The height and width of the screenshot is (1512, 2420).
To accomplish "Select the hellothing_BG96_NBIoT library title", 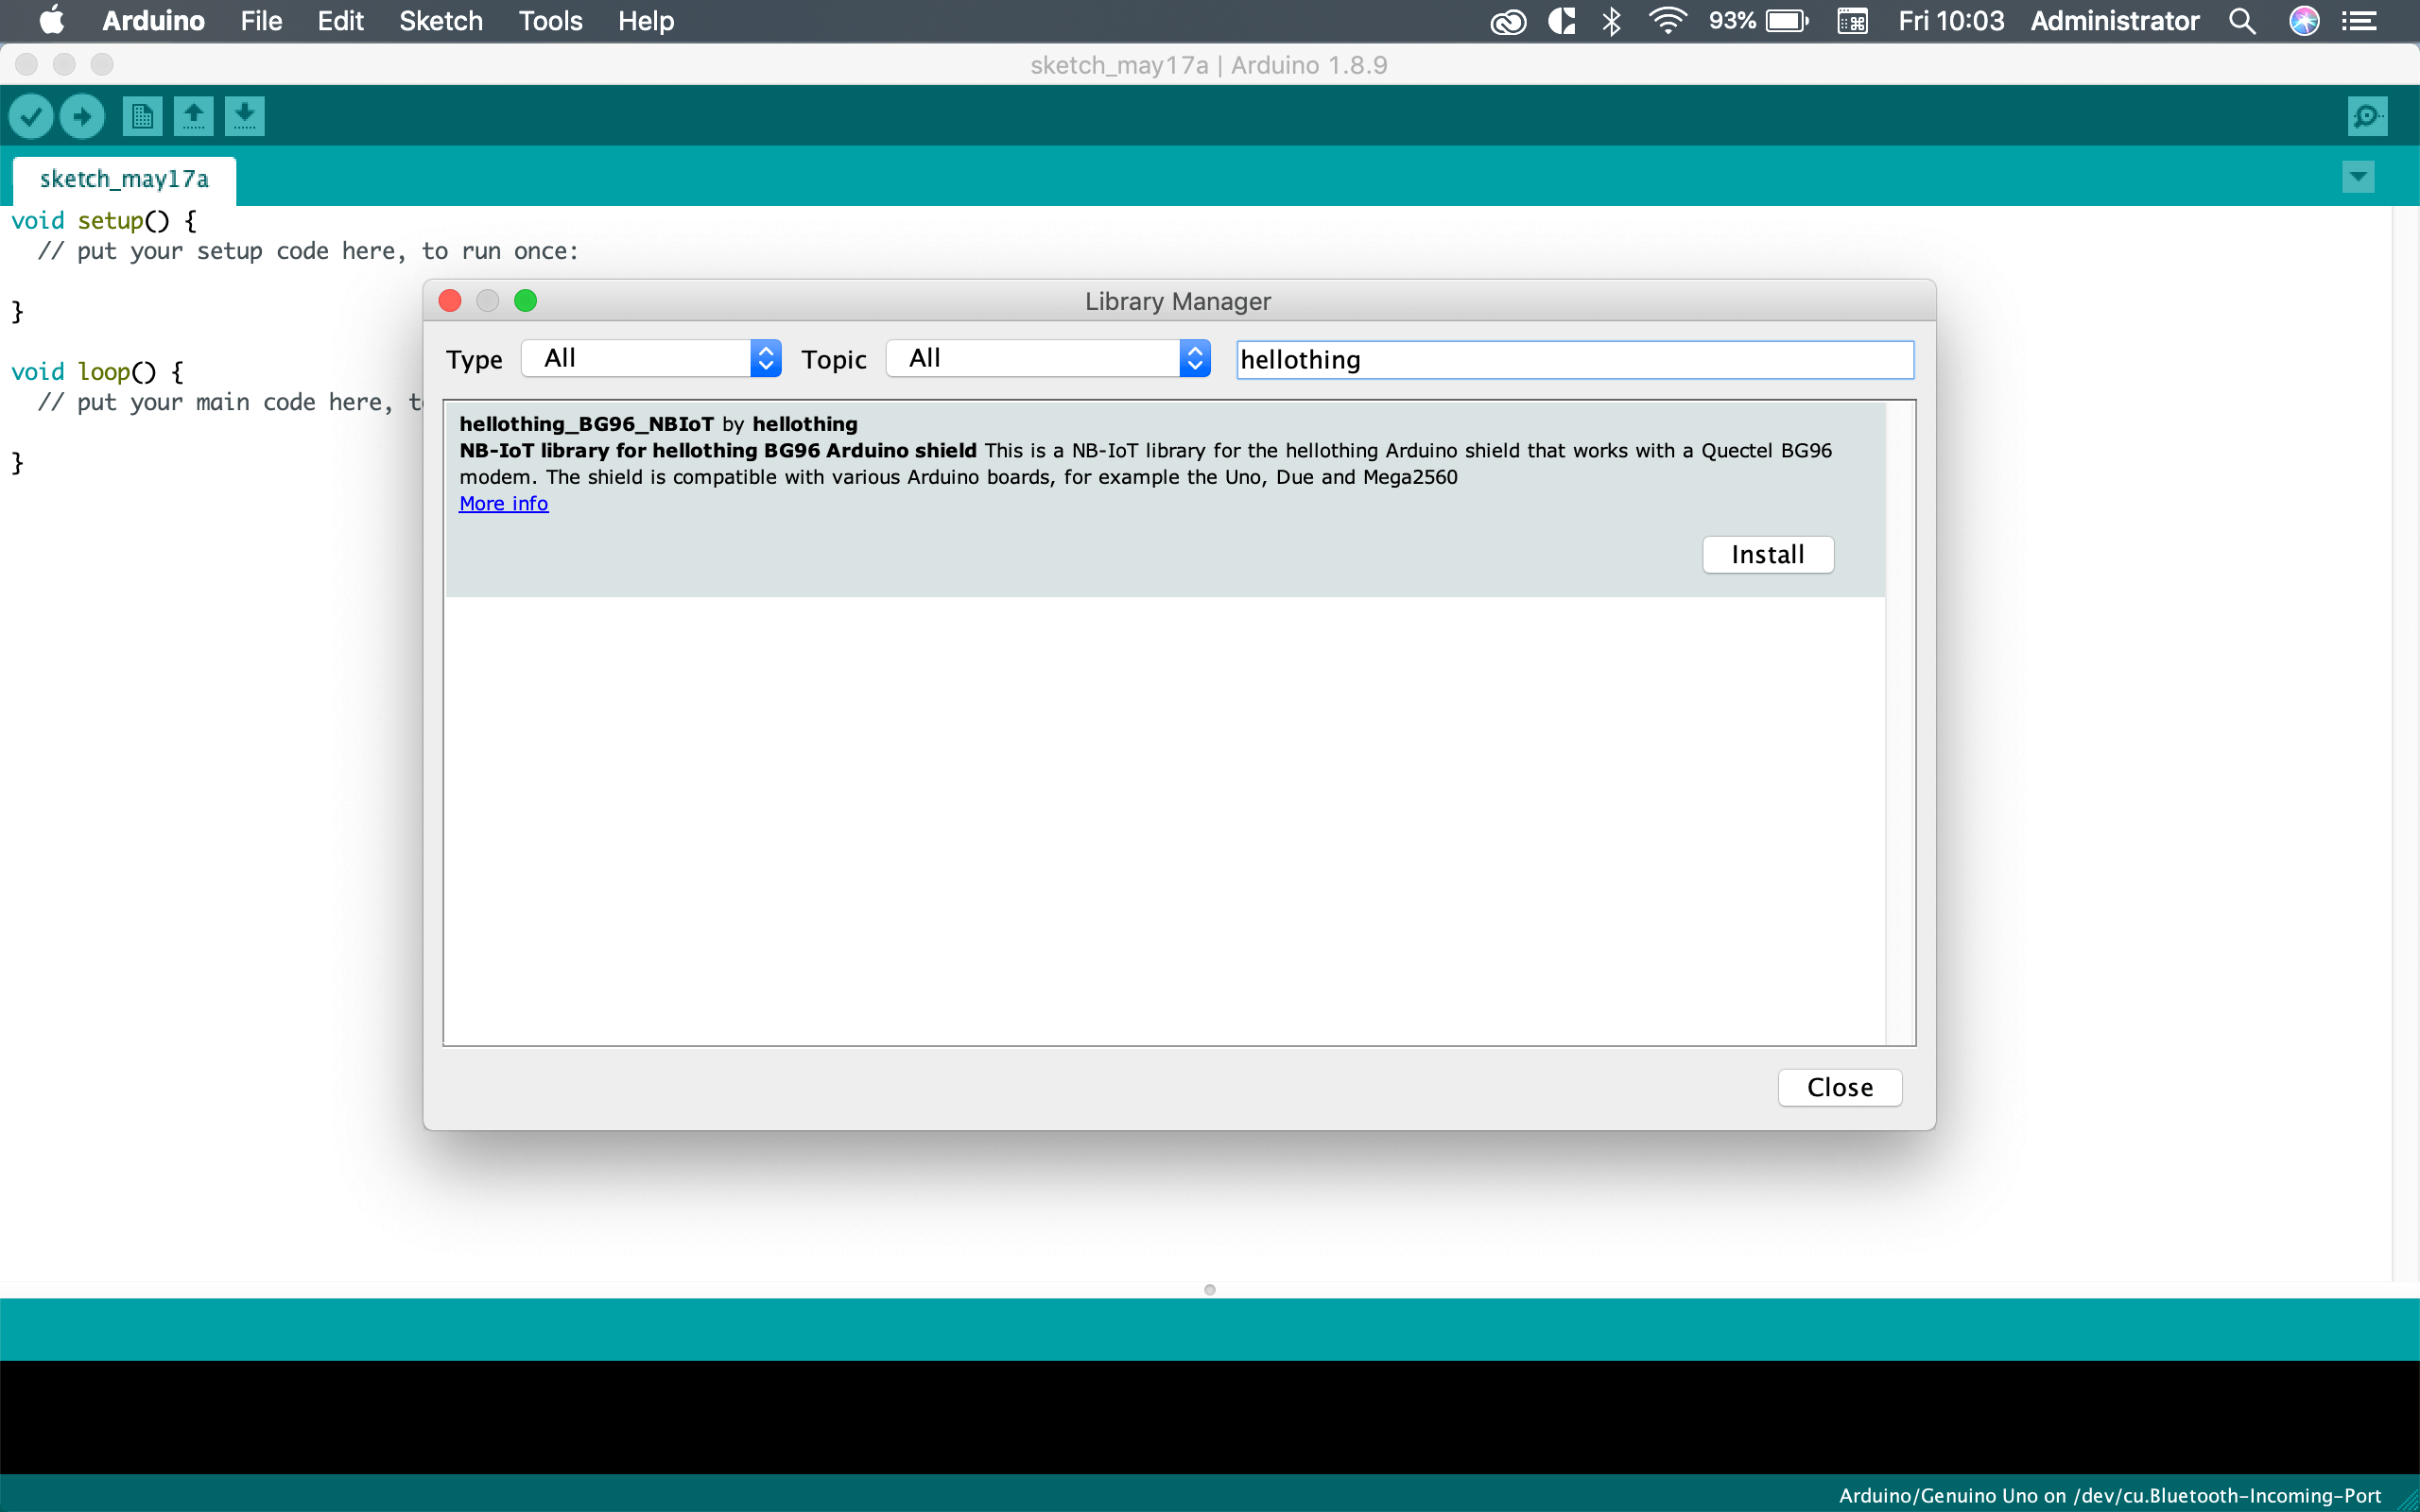I will (x=587, y=424).
